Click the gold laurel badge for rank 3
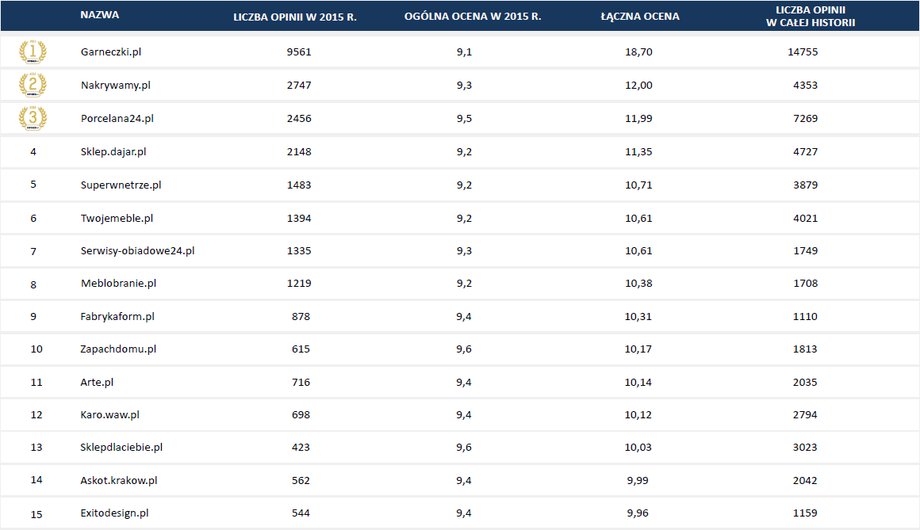920x530 pixels. 32,118
